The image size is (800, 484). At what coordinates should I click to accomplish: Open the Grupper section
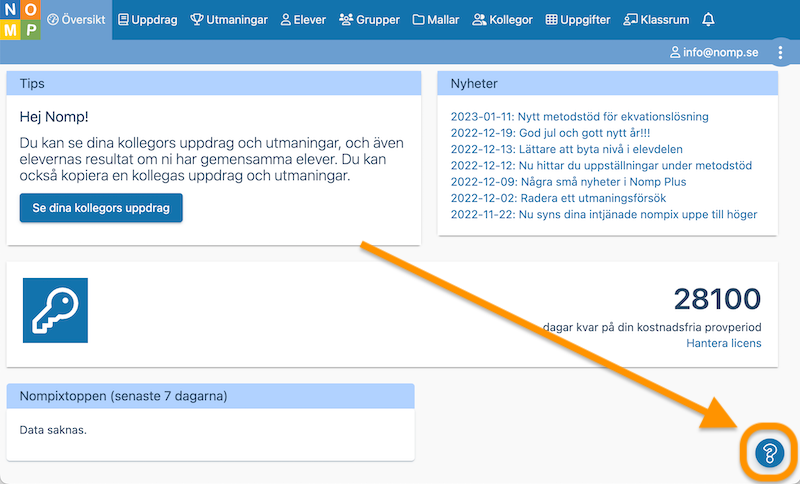pos(369,20)
